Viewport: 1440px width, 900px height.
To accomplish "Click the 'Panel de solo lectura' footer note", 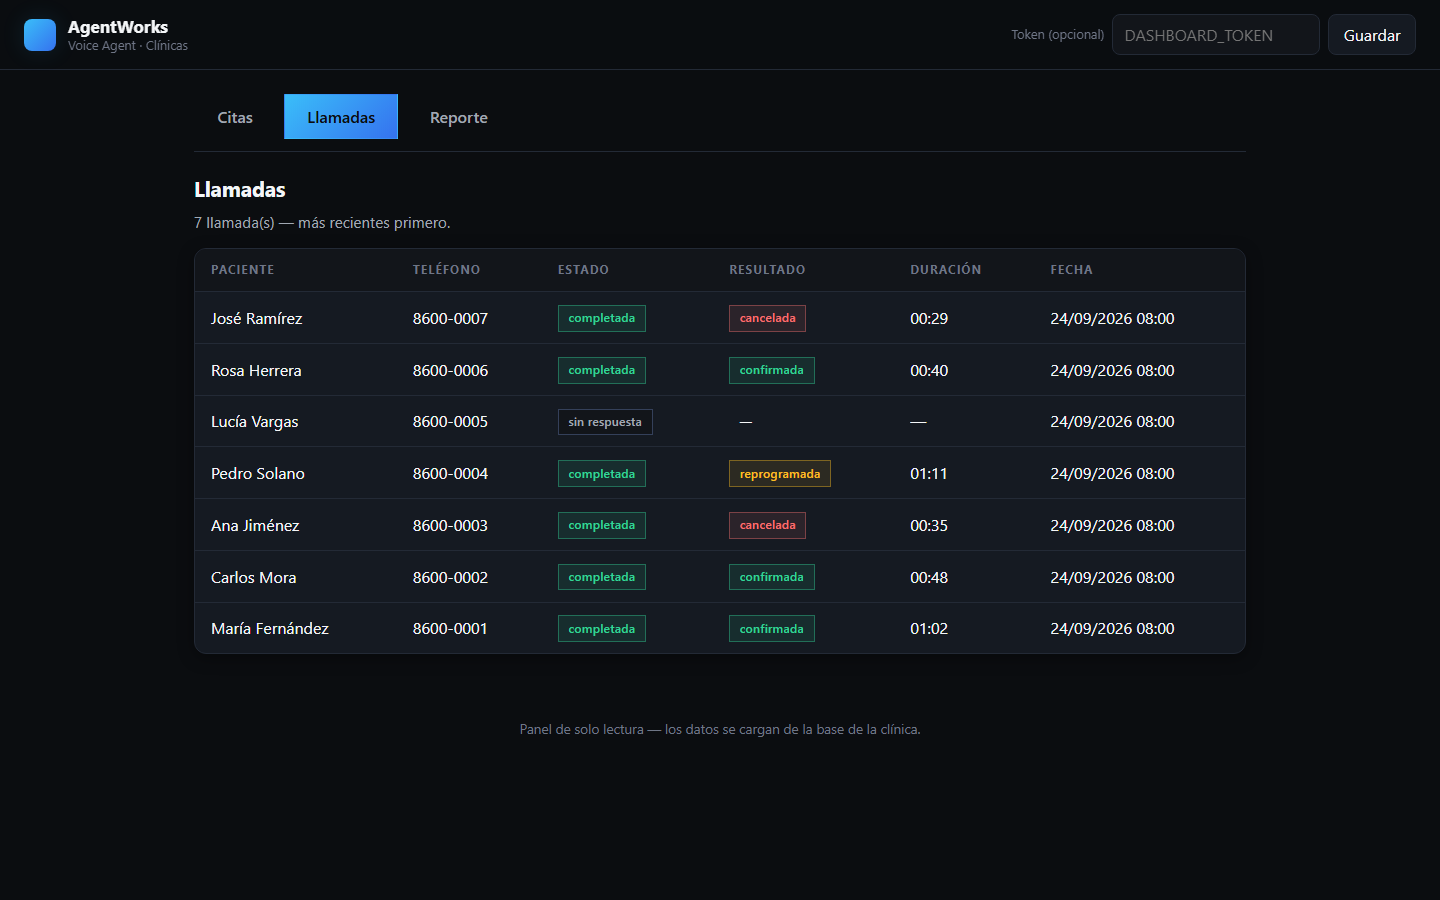I will click(x=720, y=729).
